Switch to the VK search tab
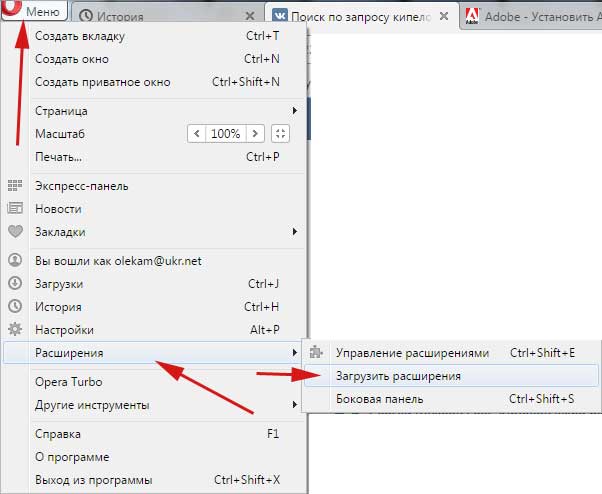 coord(361,17)
